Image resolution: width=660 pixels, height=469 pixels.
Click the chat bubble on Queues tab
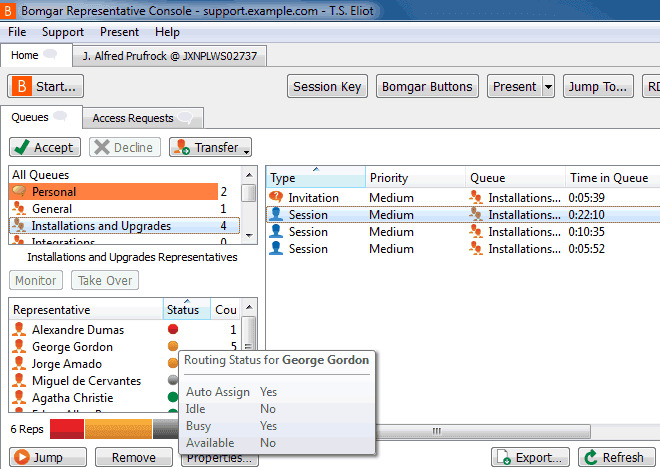point(60,116)
